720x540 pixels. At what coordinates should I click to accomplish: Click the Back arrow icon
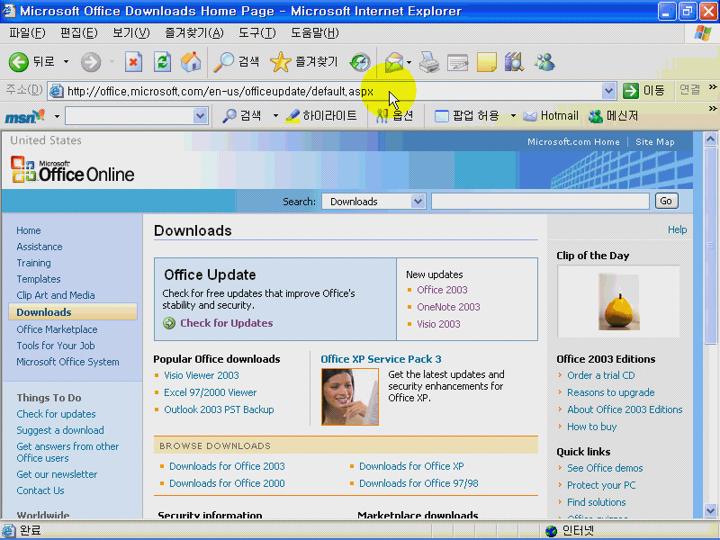coord(18,62)
